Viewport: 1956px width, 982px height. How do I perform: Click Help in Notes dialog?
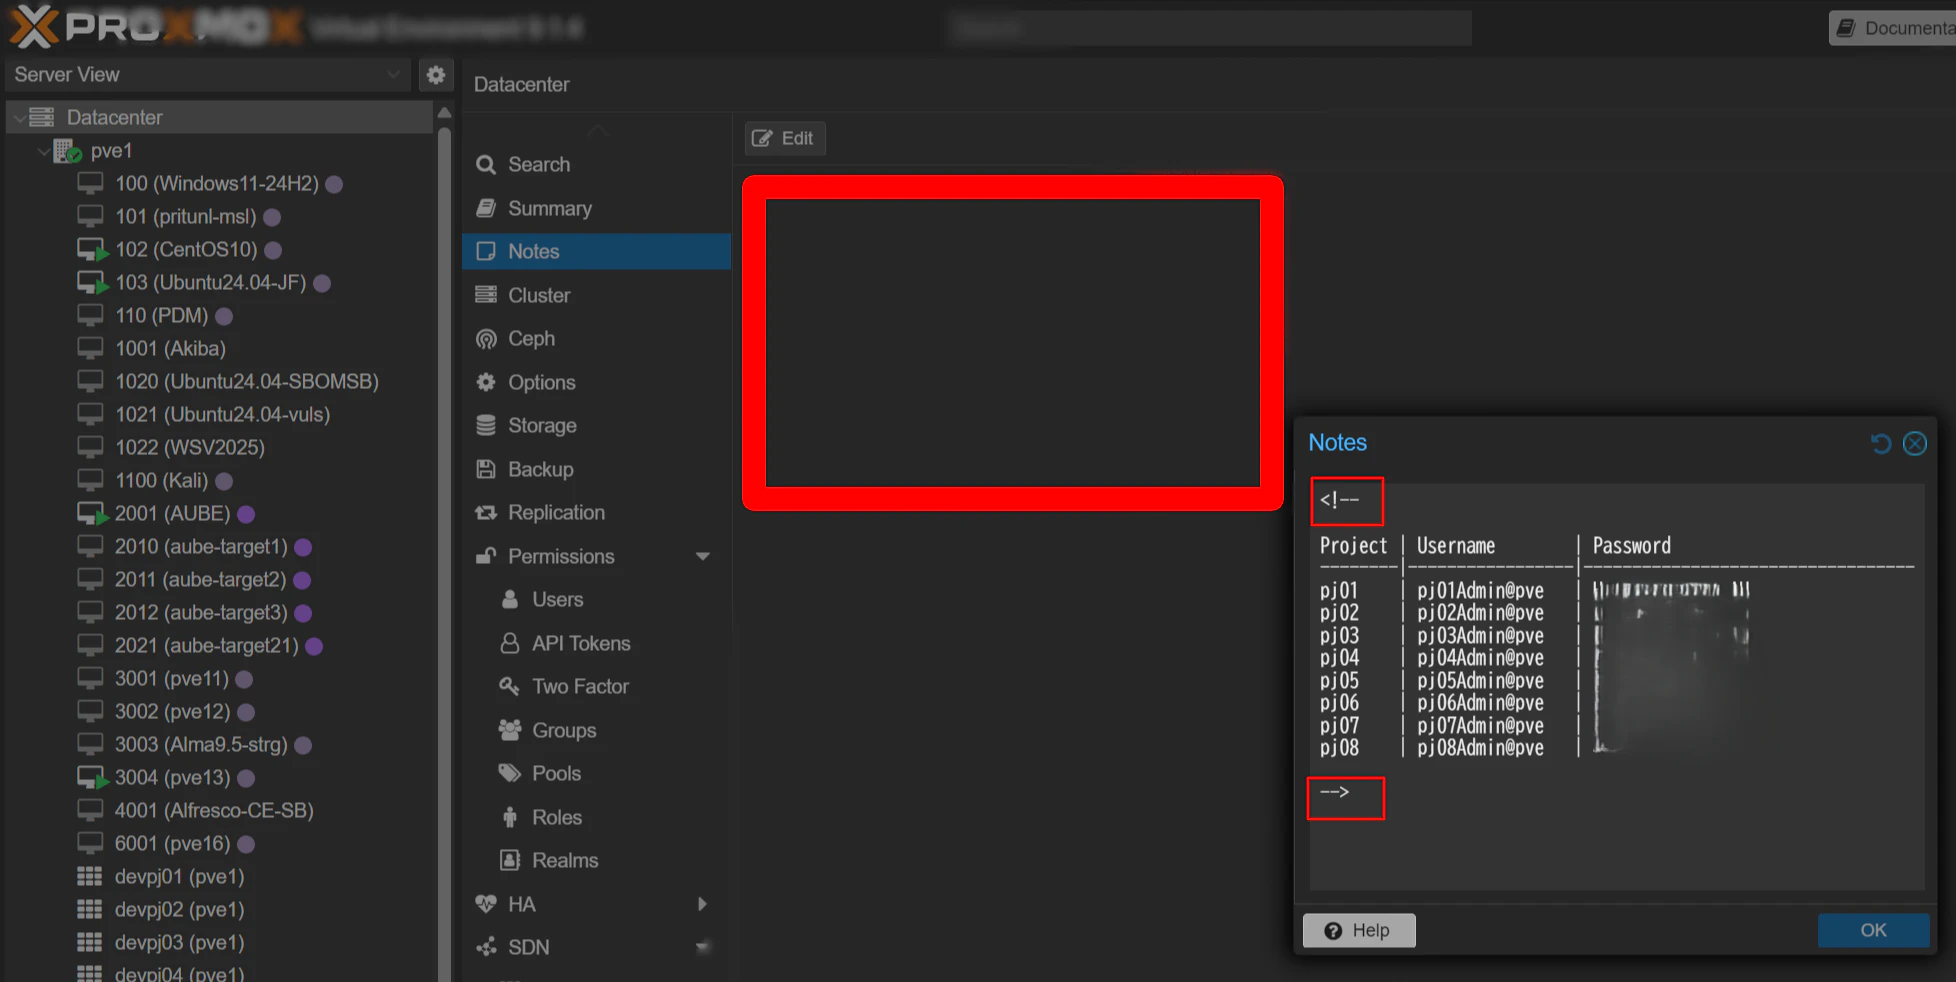[1358, 930]
